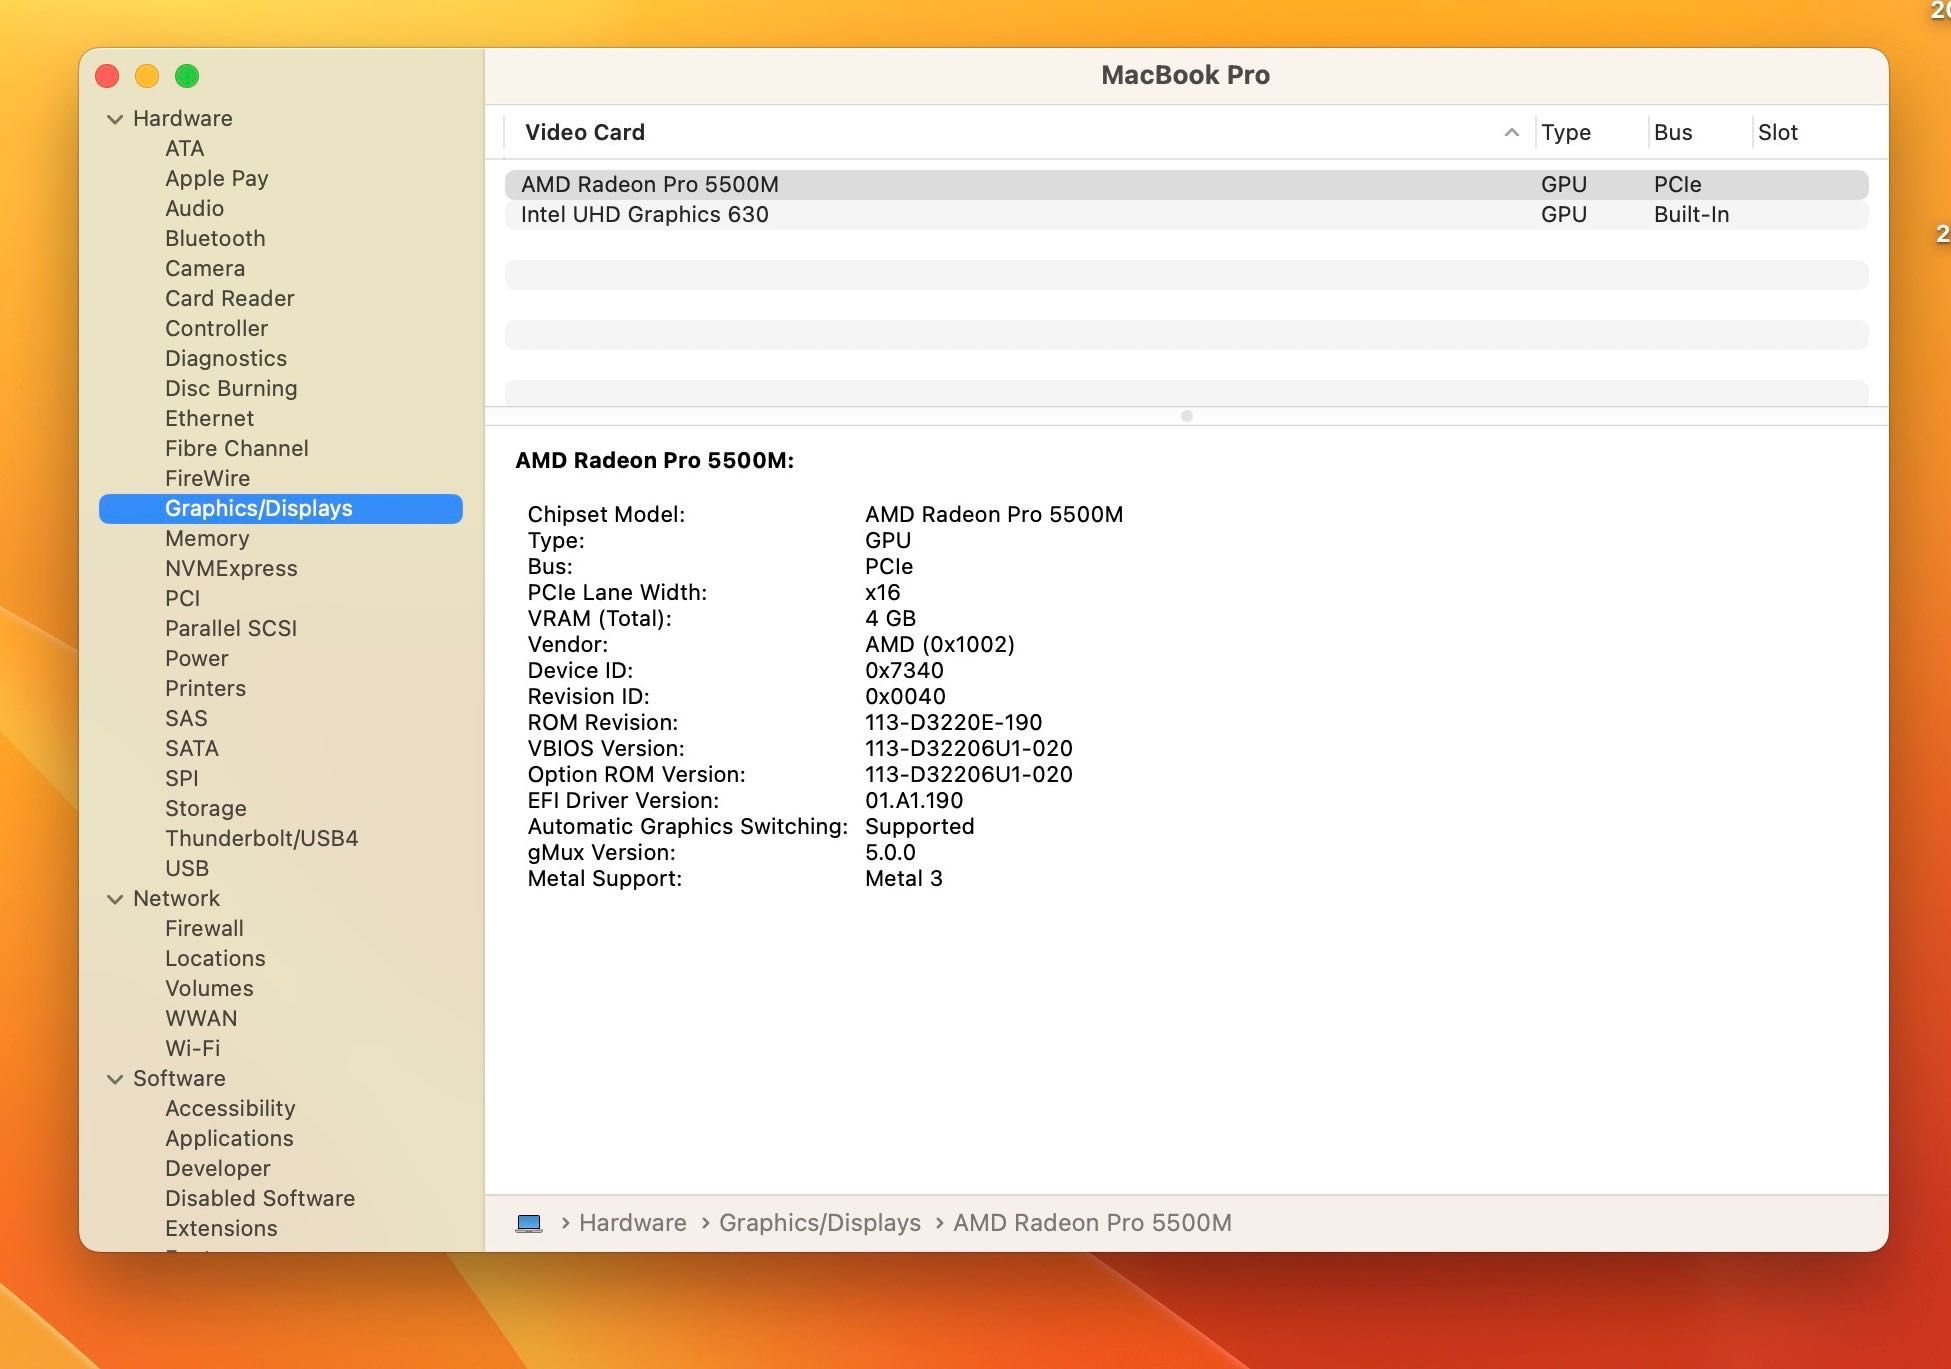Select AMD Radeon Pro 5500M row
This screenshot has height=1369, width=1951.
coord(1186,184)
